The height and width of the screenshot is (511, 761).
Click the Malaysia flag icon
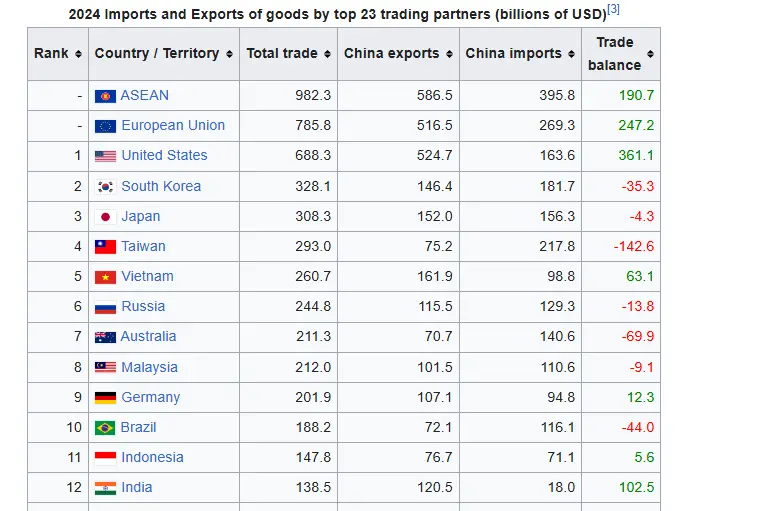tap(105, 367)
